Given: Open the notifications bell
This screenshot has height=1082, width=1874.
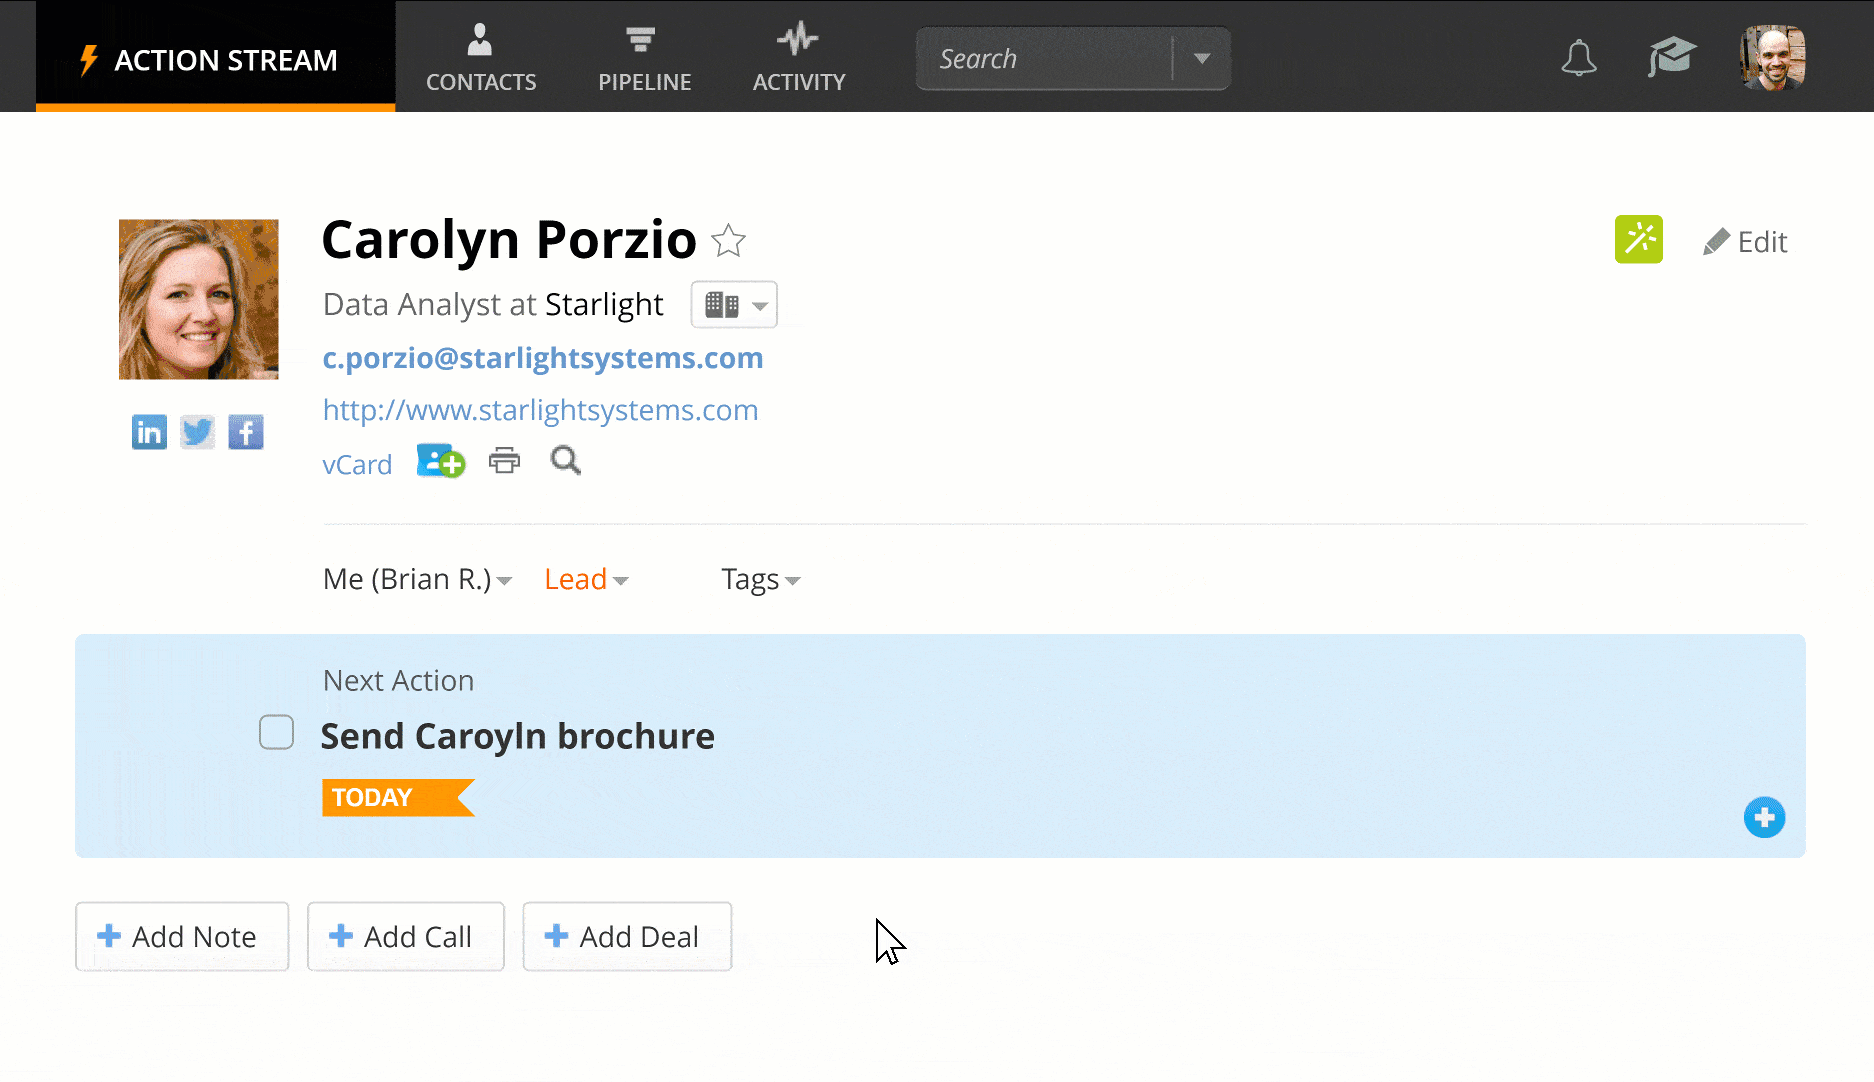Looking at the screenshot, I should tap(1578, 58).
